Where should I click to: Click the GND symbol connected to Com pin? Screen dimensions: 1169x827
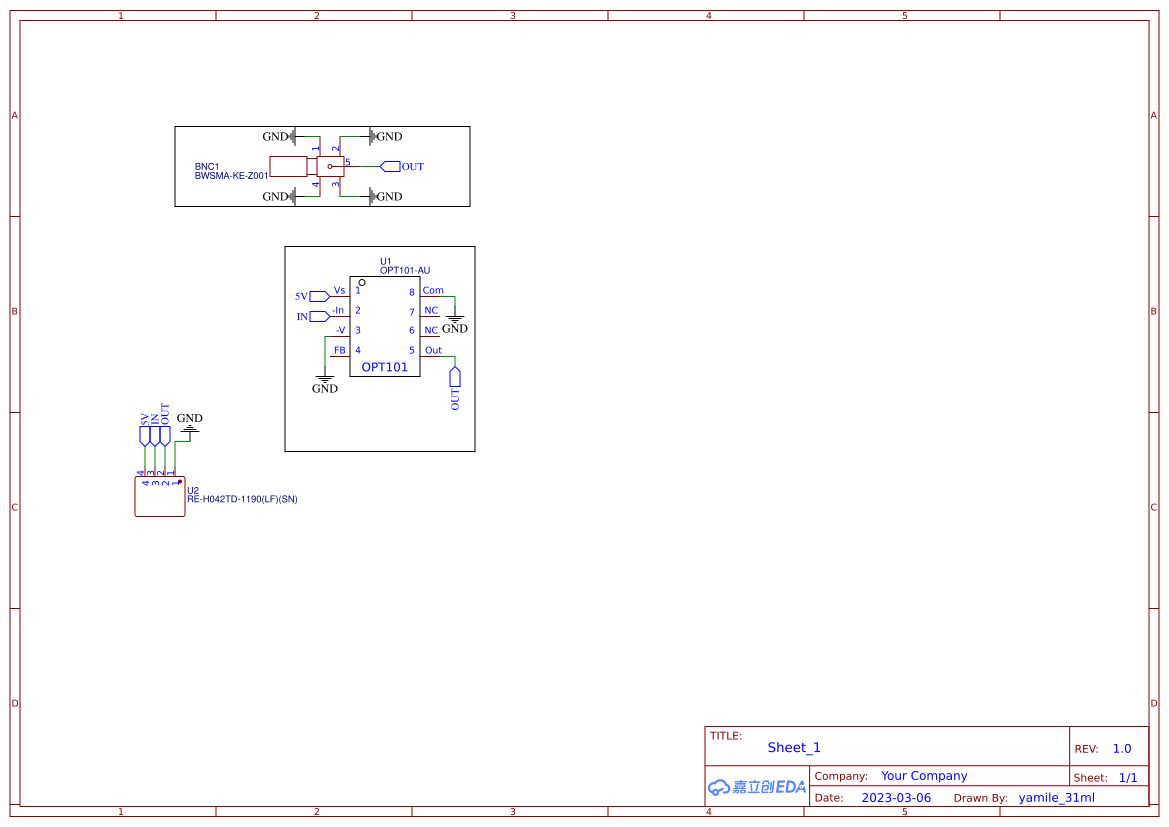[x=454, y=323]
